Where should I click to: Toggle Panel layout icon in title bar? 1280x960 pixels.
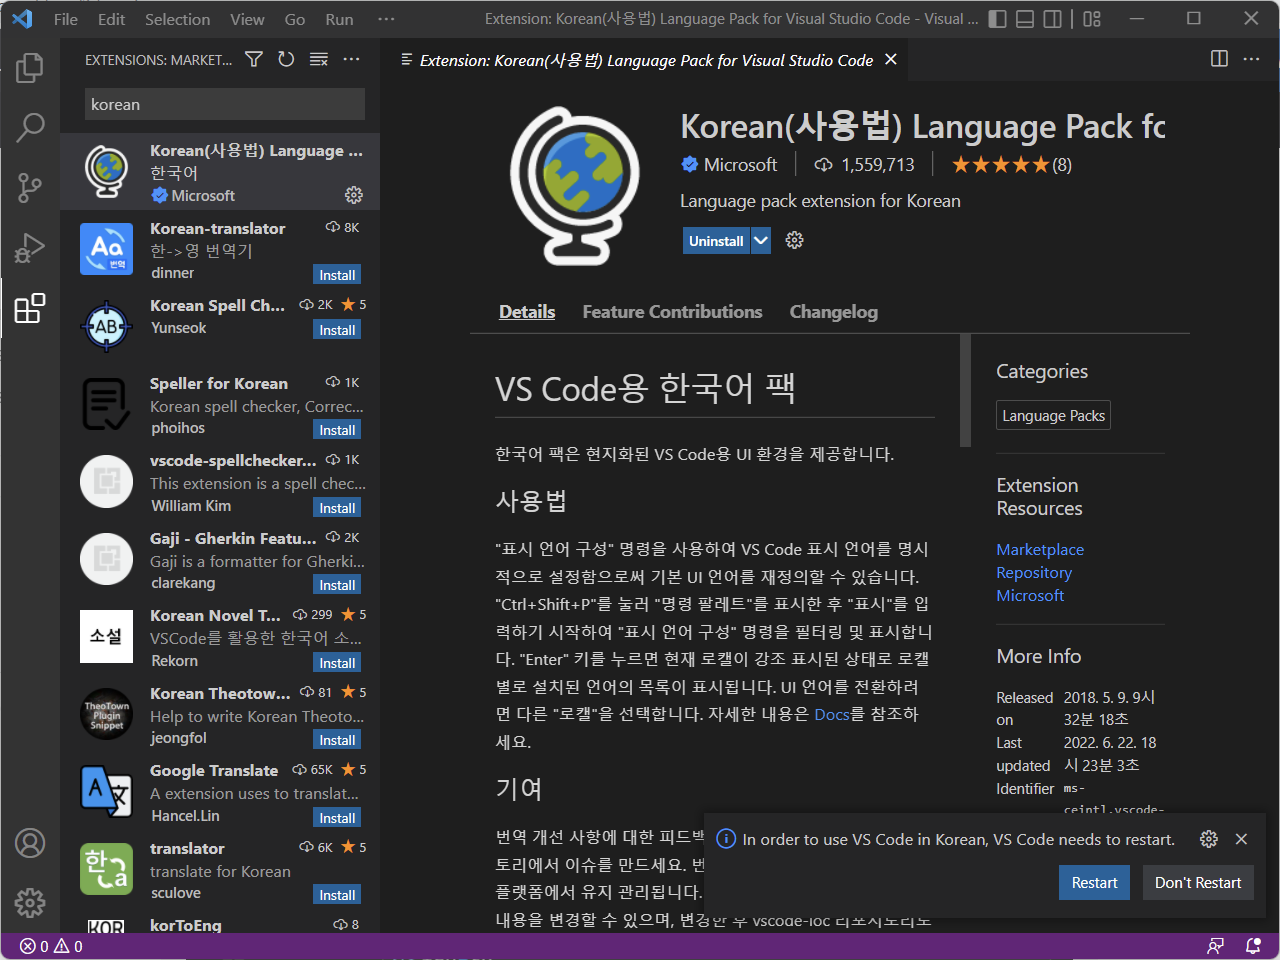1025,19
